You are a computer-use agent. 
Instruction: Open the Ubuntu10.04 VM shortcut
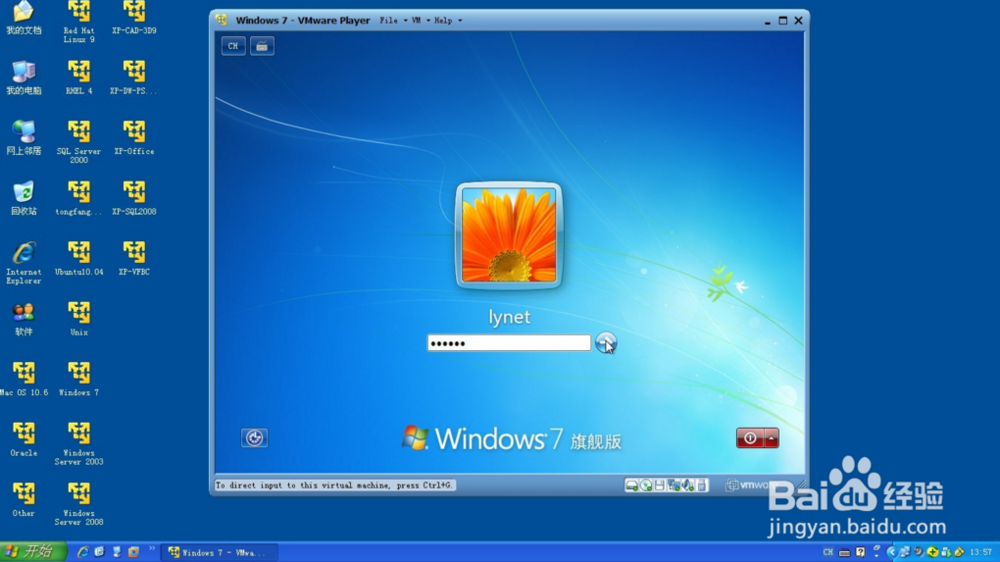pyautogui.click(x=79, y=258)
